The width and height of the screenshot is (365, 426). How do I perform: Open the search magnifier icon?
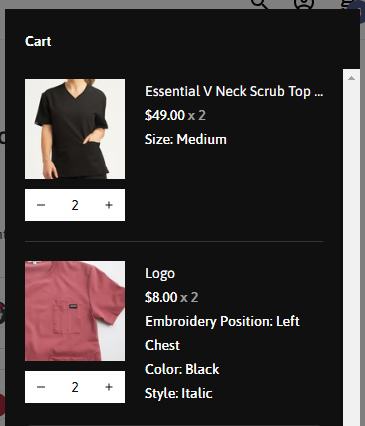click(259, 4)
